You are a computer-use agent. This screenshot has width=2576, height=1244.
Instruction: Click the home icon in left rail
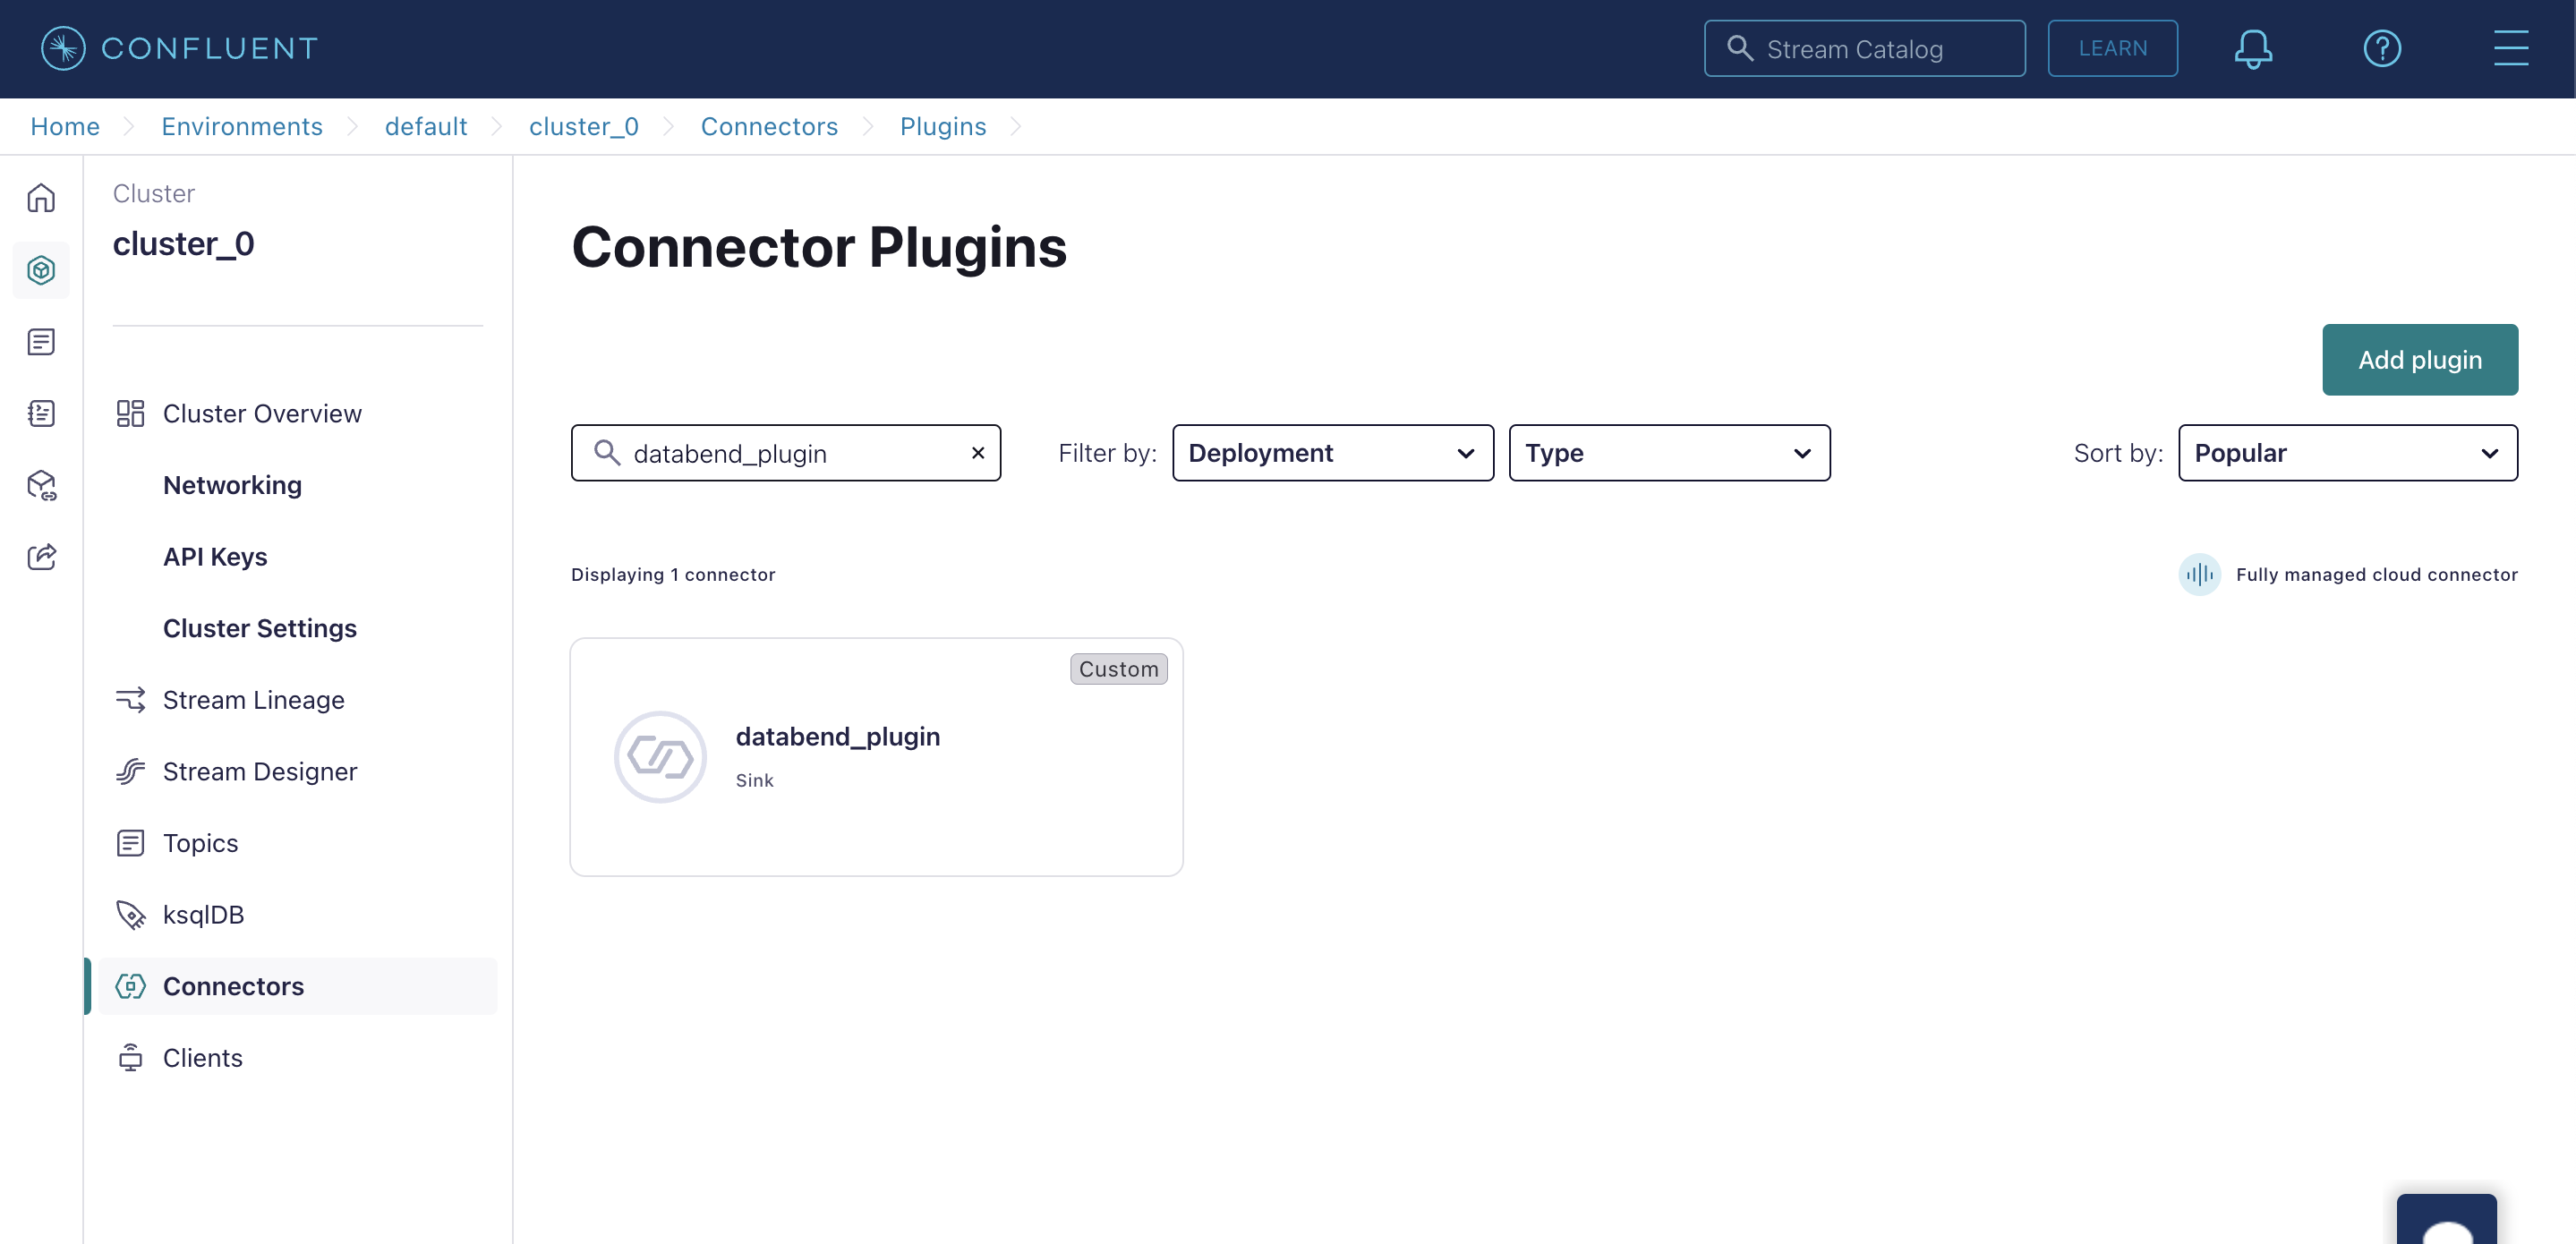click(41, 198)
